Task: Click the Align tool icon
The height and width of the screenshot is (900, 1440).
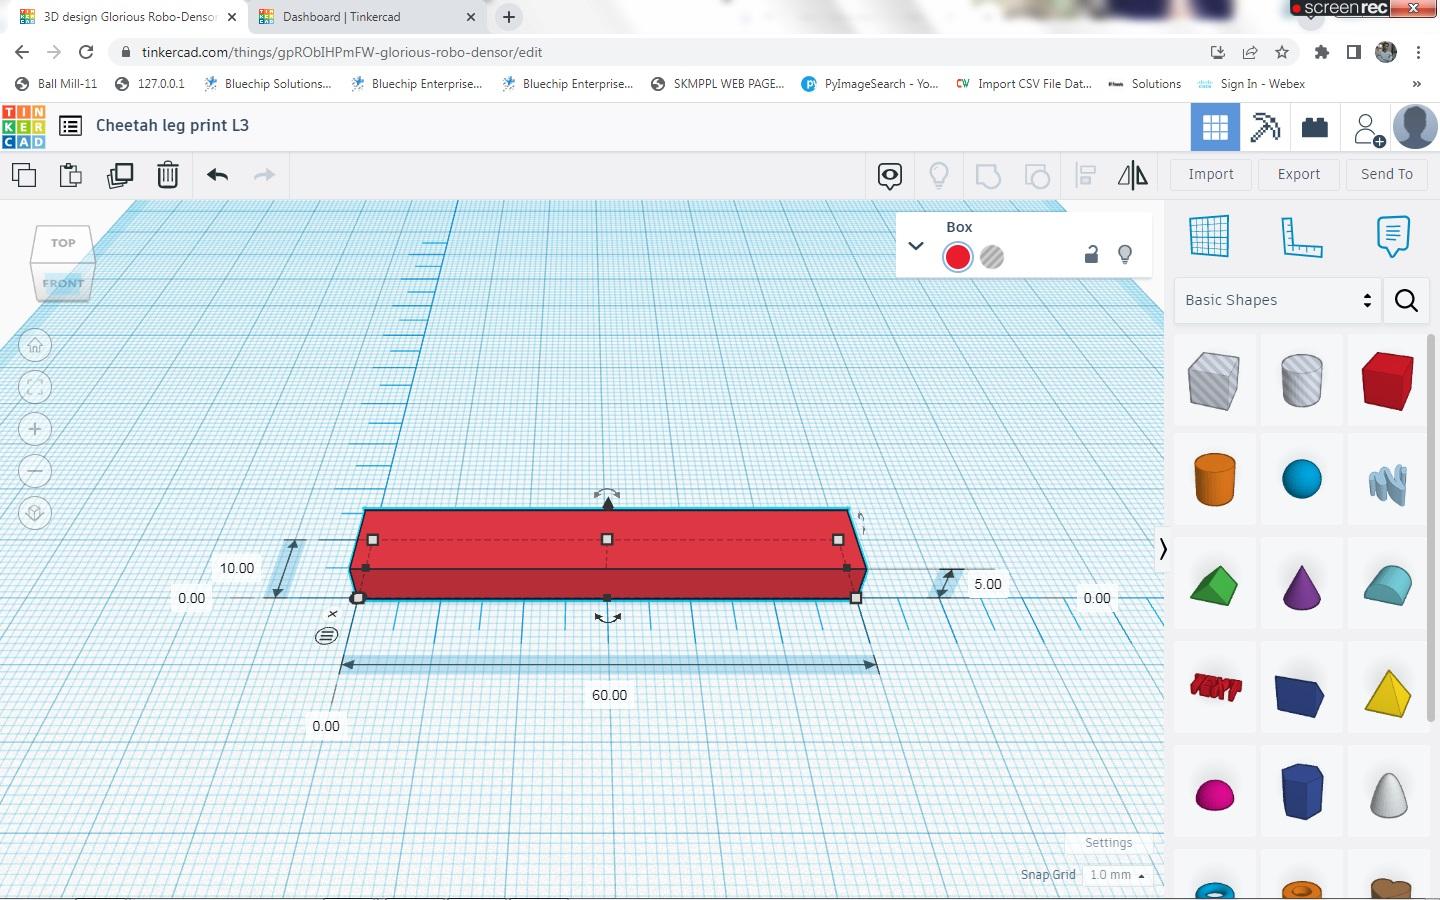Action: [x=1086, y=176]
